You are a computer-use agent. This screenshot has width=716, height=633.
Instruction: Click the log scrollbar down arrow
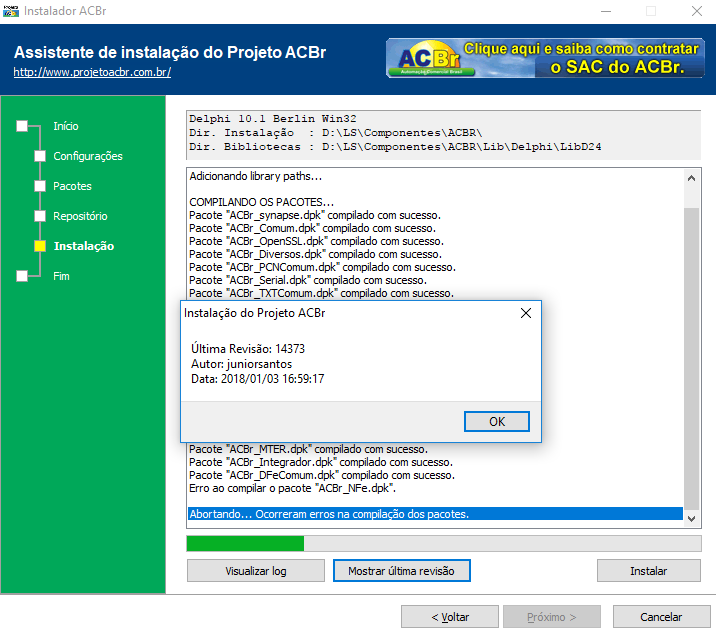pyautogui.click(x=691, y=518)
